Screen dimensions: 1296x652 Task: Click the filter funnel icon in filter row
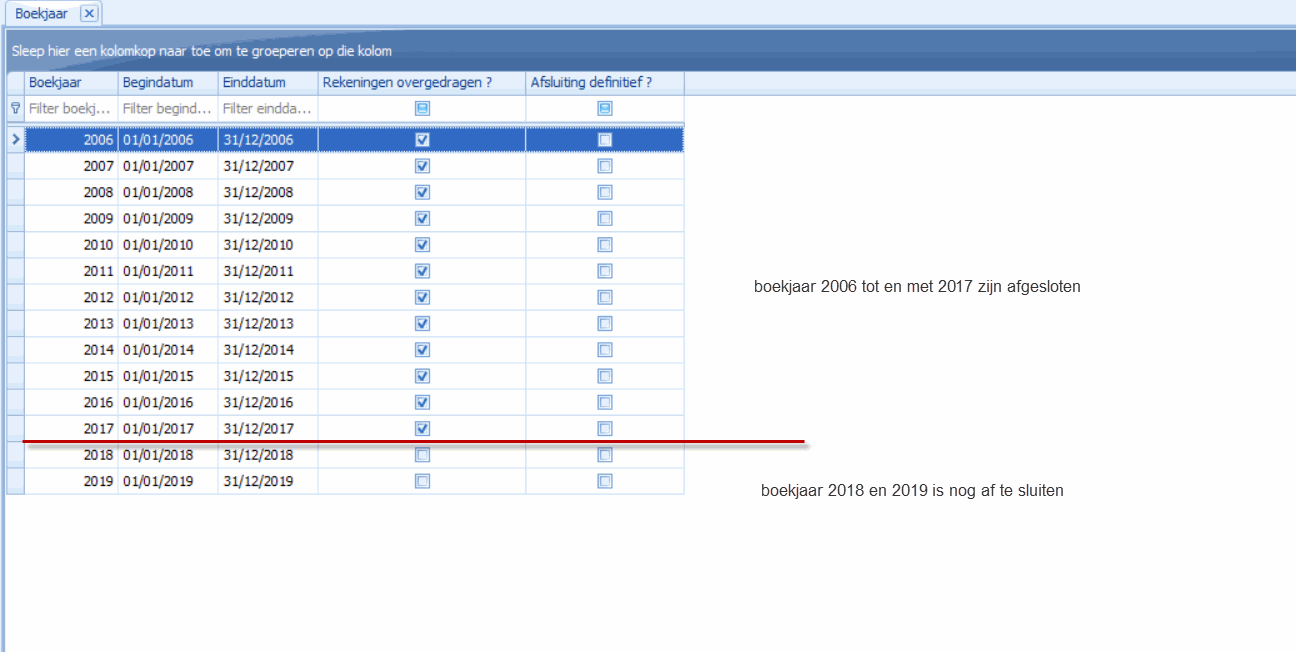(15, 108)
